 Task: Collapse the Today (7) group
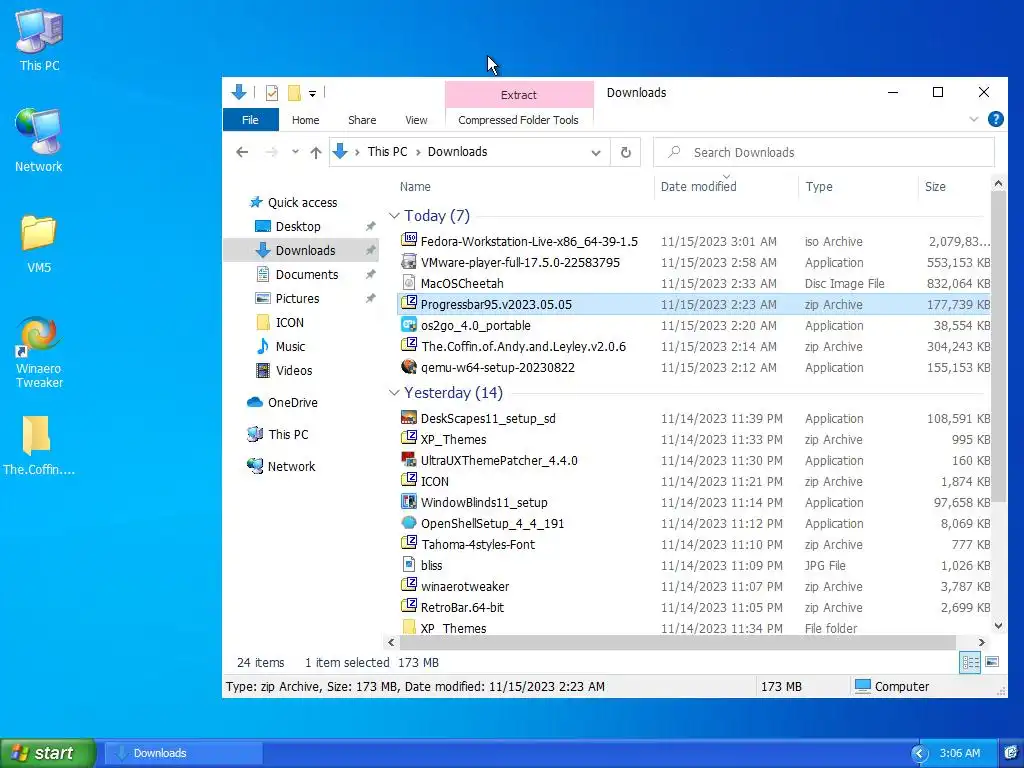(x=394, y=216)
